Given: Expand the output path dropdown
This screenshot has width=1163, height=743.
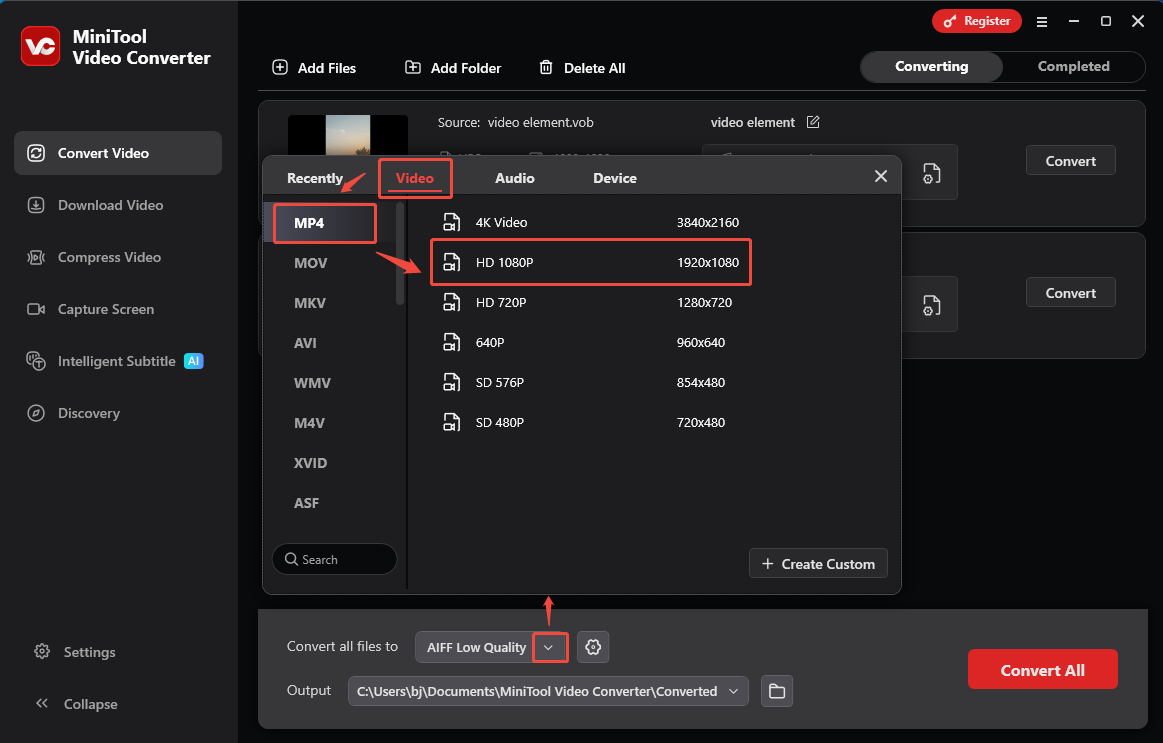Looking at the screenshot, I should 734,690.
